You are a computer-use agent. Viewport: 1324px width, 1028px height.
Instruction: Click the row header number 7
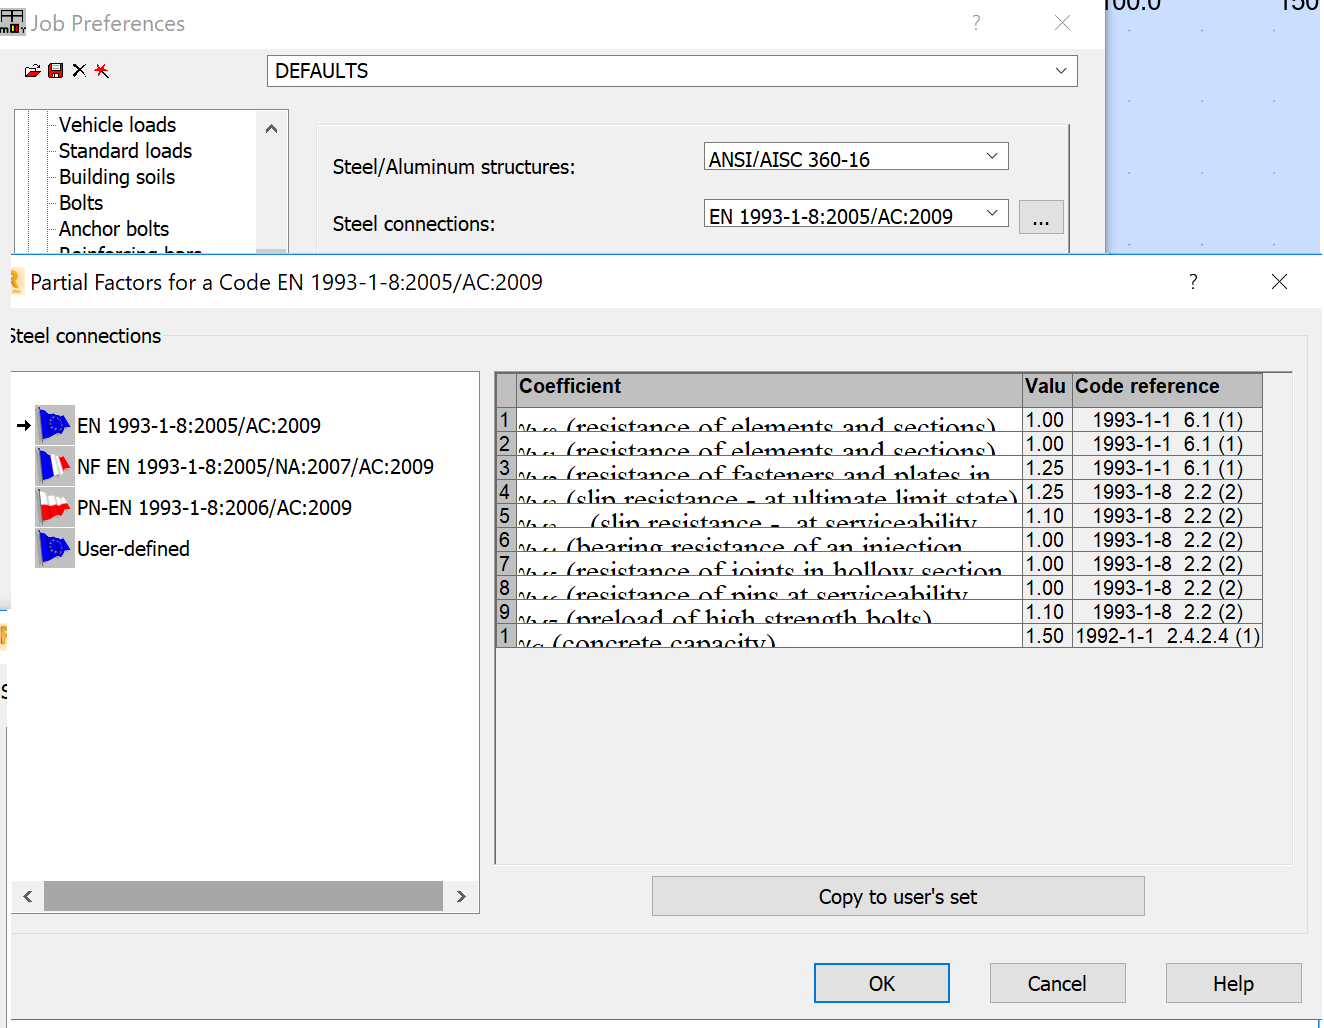[505, 564]
